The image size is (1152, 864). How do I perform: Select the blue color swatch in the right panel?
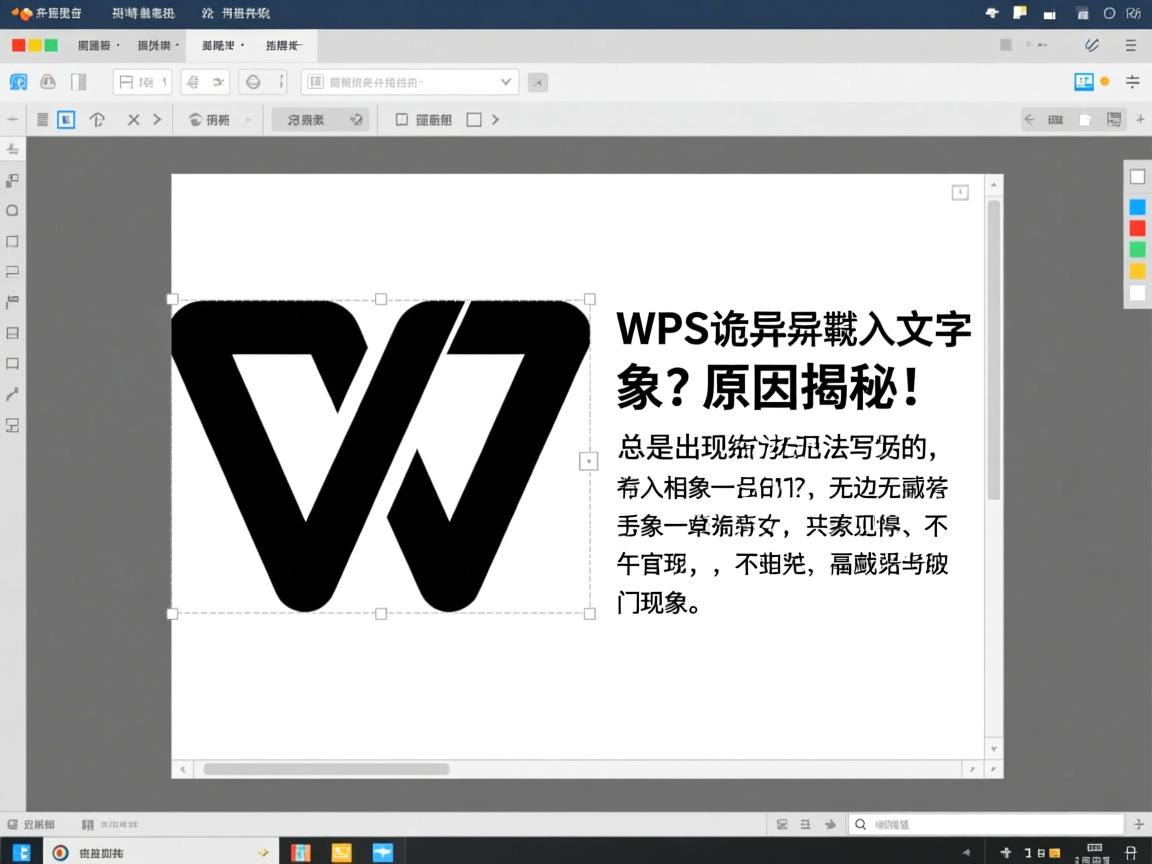(x=1135, y=206)
